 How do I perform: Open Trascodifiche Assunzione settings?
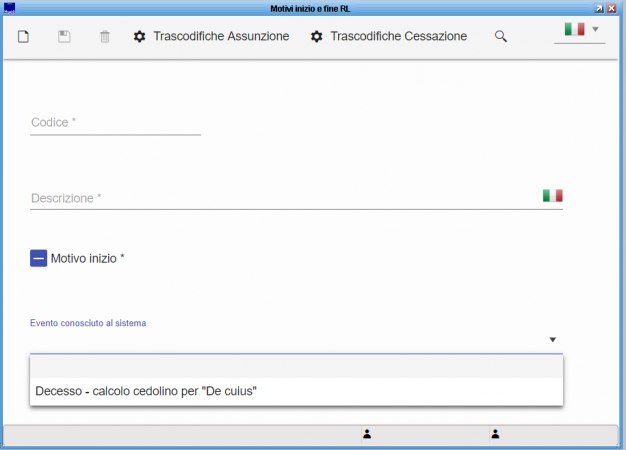(x=211, y=36)
